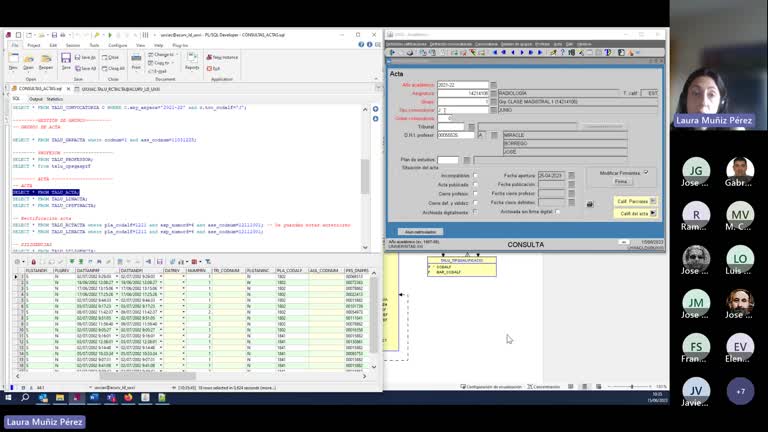Launch New Instance from Application group
The image size is (768, 432).
[x=222, y=57]
